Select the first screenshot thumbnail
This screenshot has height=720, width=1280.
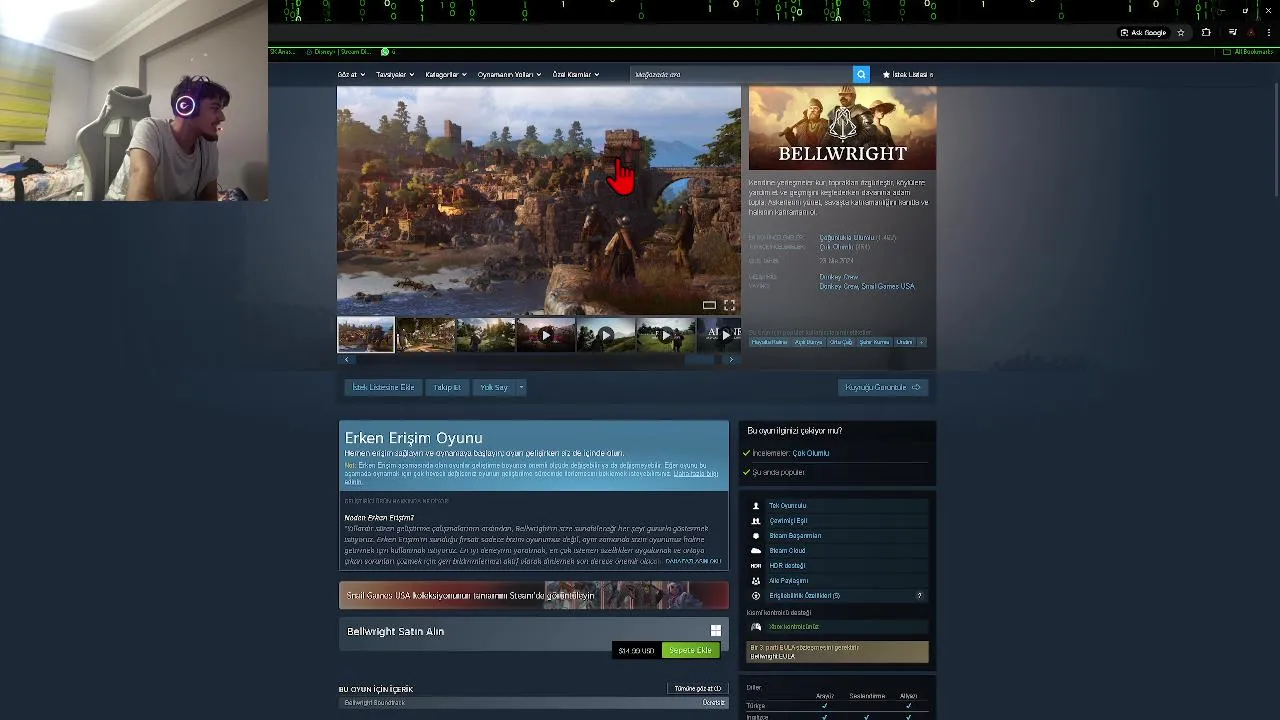tap(366, 334)
